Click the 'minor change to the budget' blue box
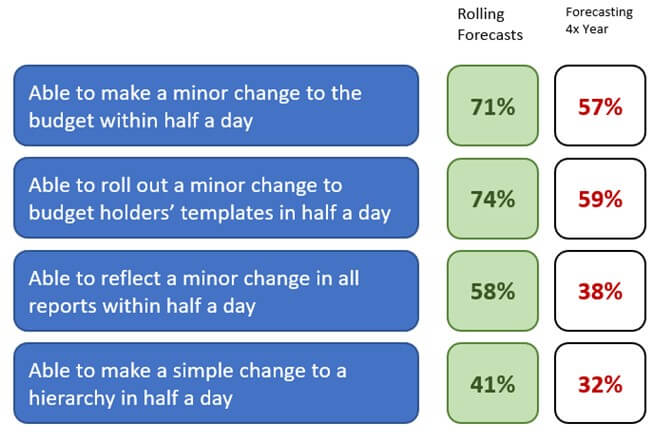The width and height of the screenshot is (672, 442). click(x=216, y=105)
